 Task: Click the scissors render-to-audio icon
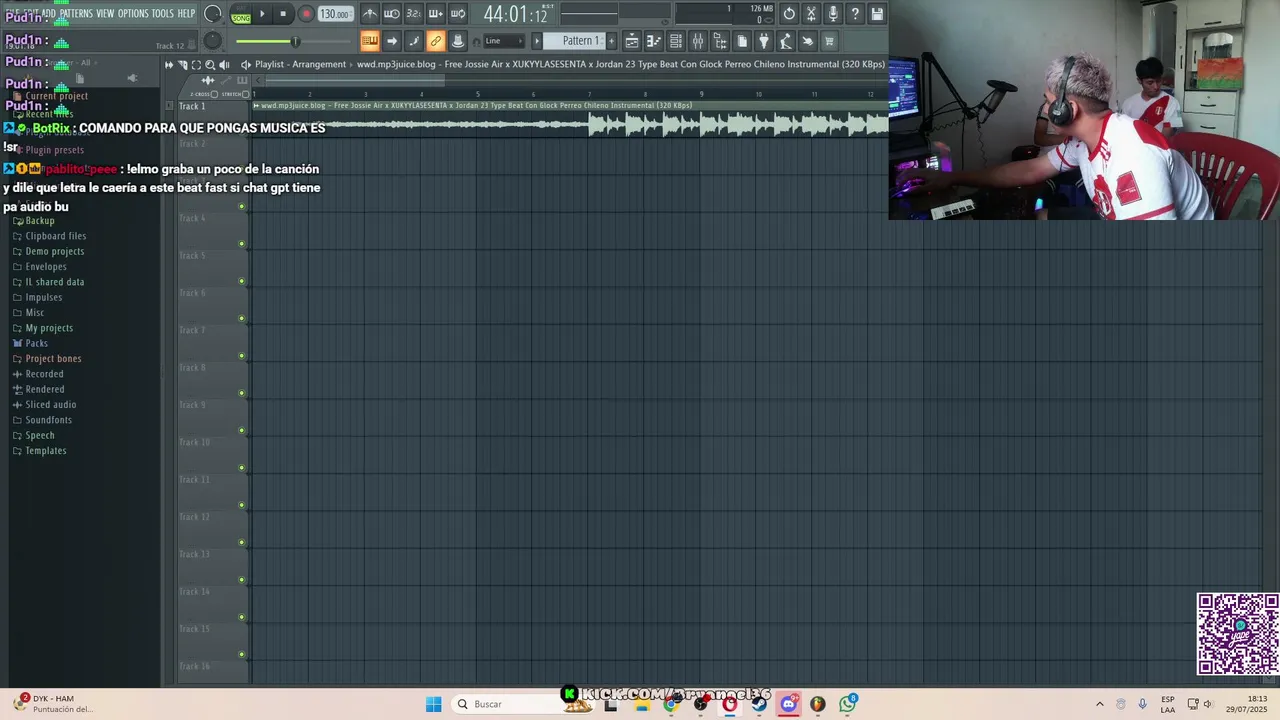(811, 14)
